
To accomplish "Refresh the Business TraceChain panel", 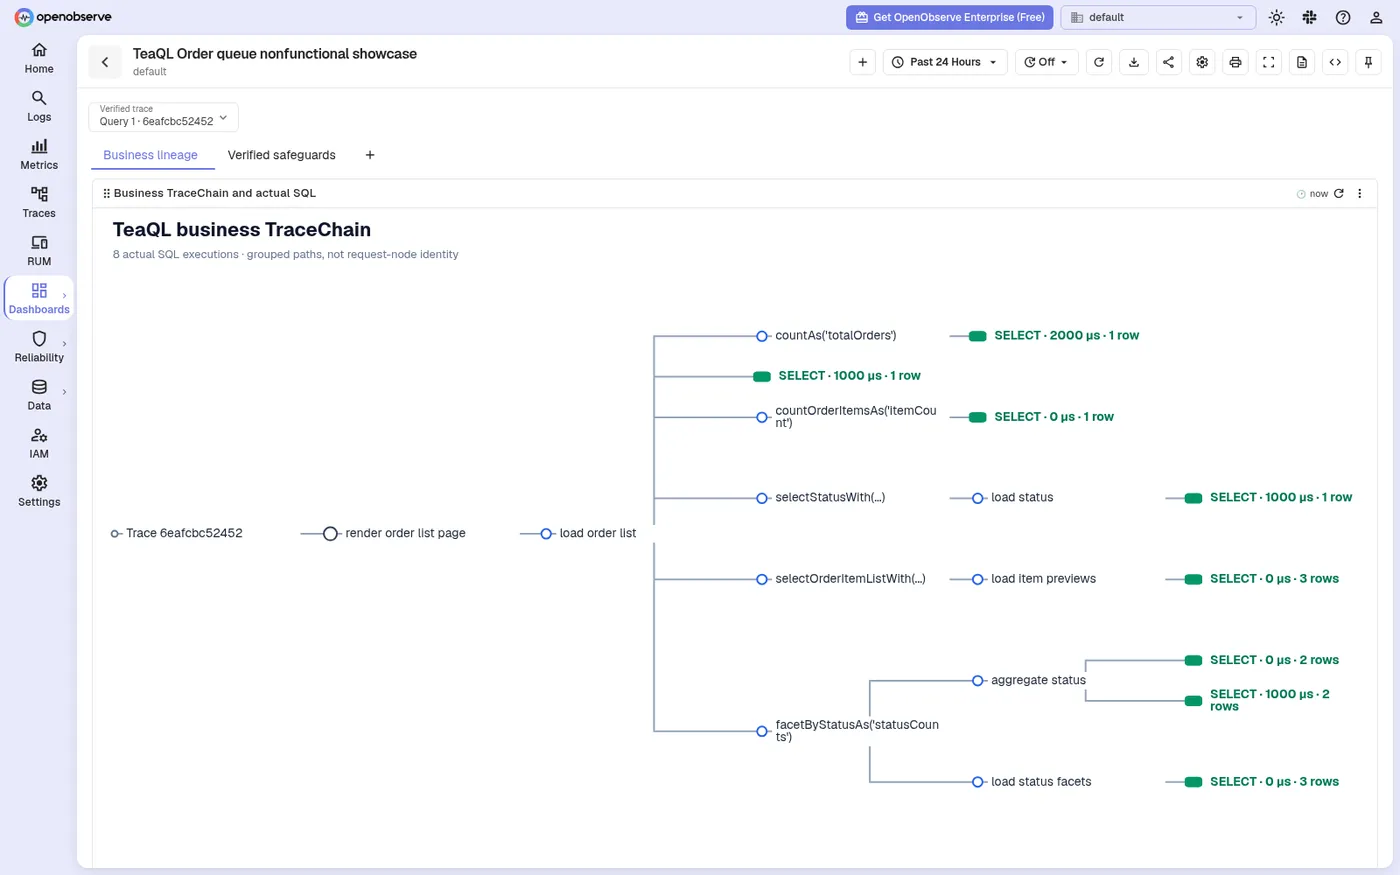I will 1339,193.
